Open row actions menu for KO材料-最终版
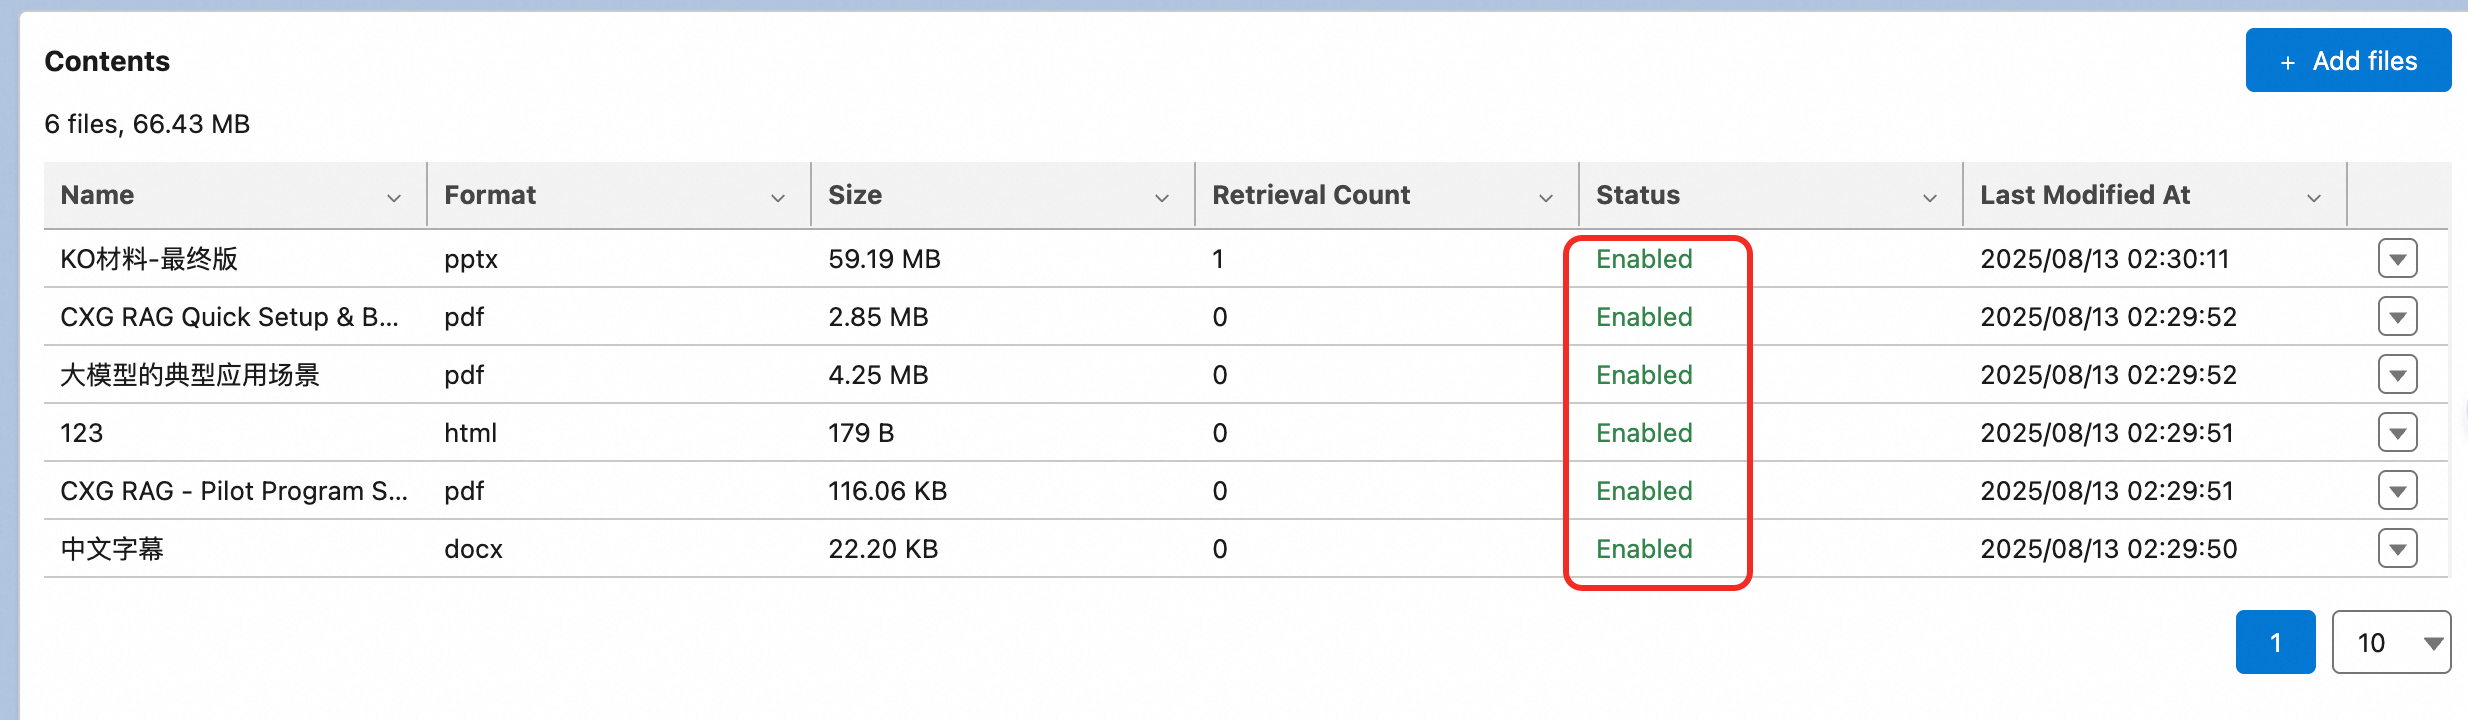Screen dimensions: 2468x720 tap(2397, 259)
